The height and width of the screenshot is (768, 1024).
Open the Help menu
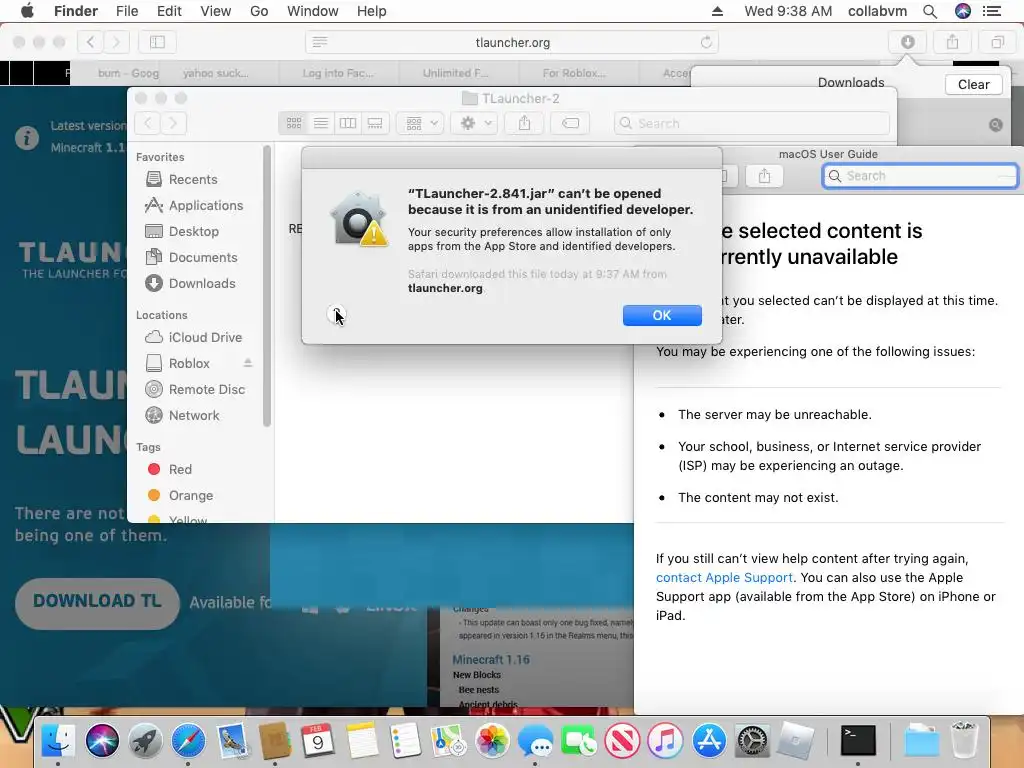372,11
